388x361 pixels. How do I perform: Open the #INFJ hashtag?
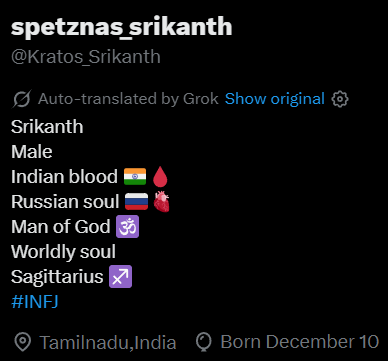35,302
